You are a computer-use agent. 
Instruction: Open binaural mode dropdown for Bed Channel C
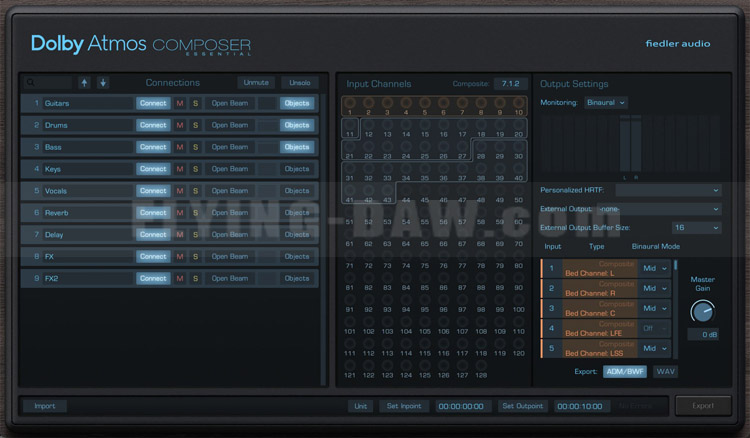[x=655, y=308]
